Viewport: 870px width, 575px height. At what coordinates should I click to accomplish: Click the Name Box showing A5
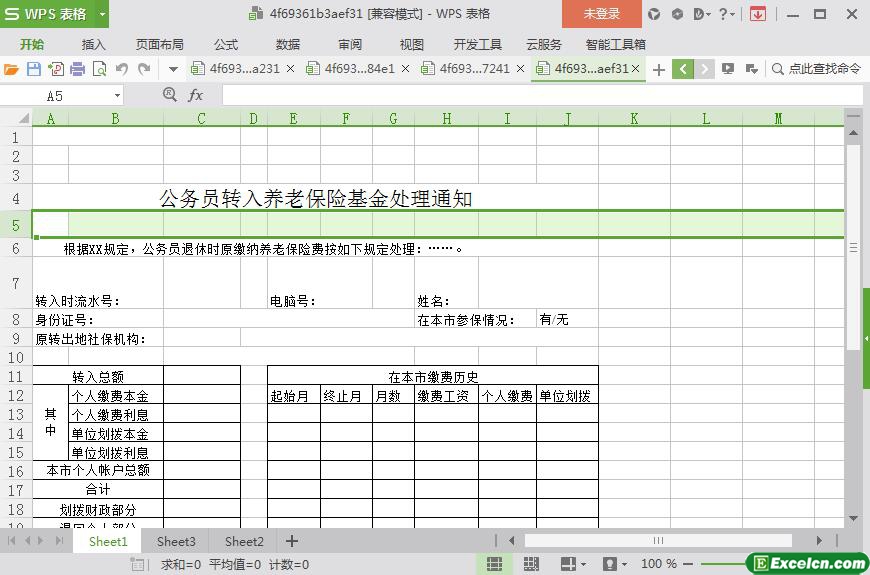pos(55,96)
